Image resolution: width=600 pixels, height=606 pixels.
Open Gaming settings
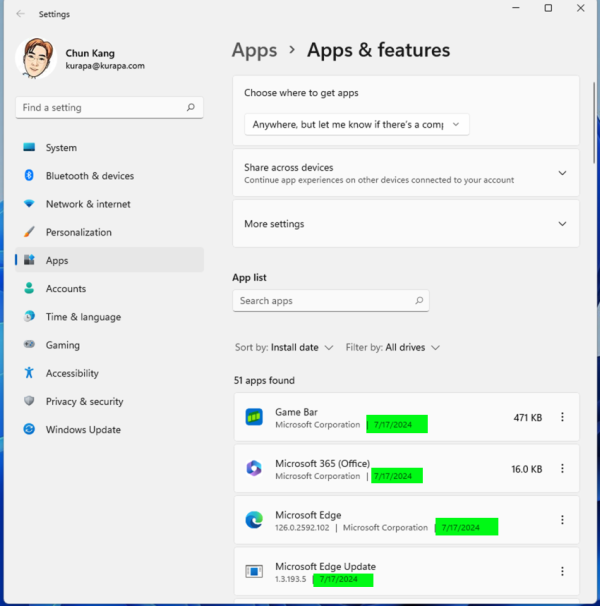pyautogui.click(x=109, y=345)
